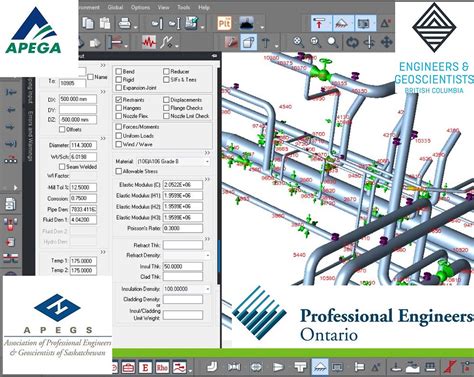The height and width of the screenshot is (377, 474).
Task: Expand the >> chevron above Temp 1 field
Action: (103, 252)
